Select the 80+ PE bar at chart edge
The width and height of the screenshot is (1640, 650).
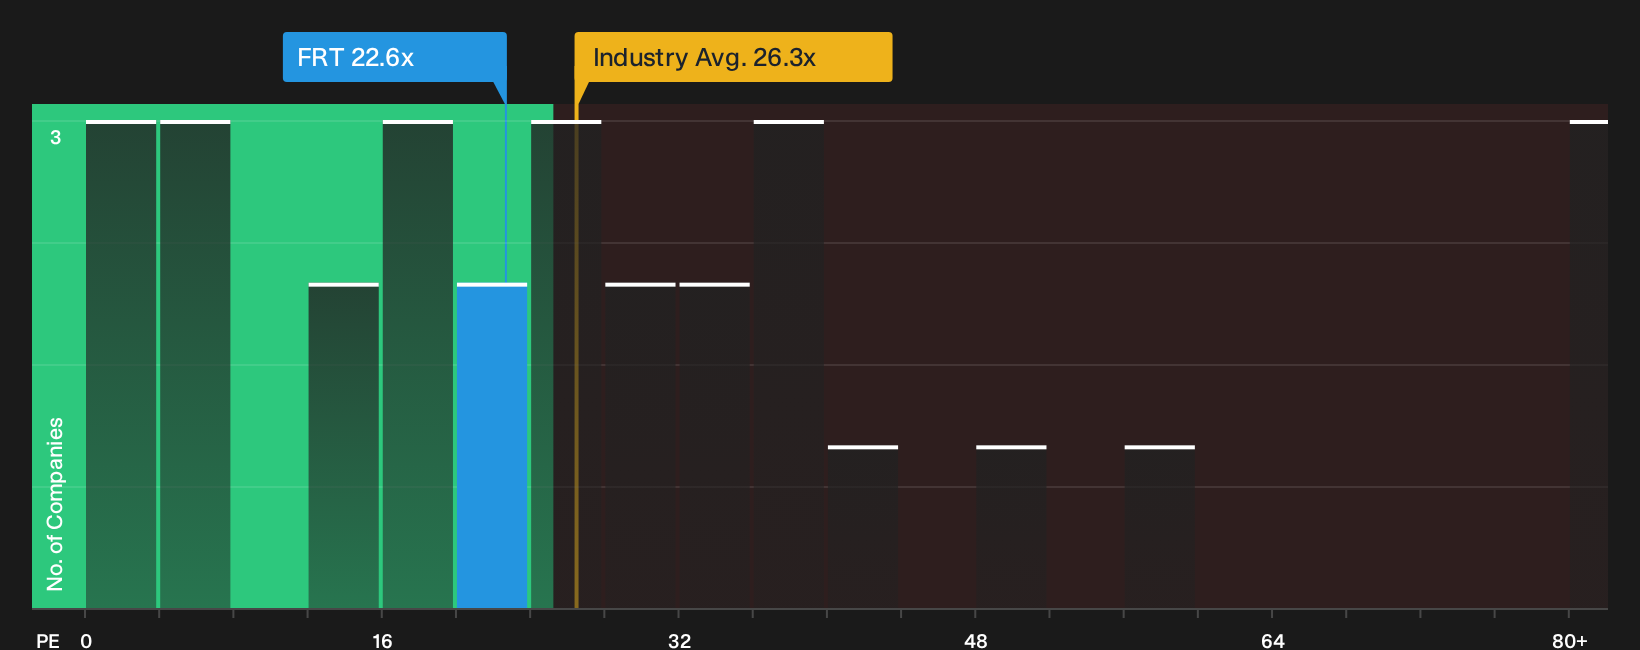[1589, 364]
